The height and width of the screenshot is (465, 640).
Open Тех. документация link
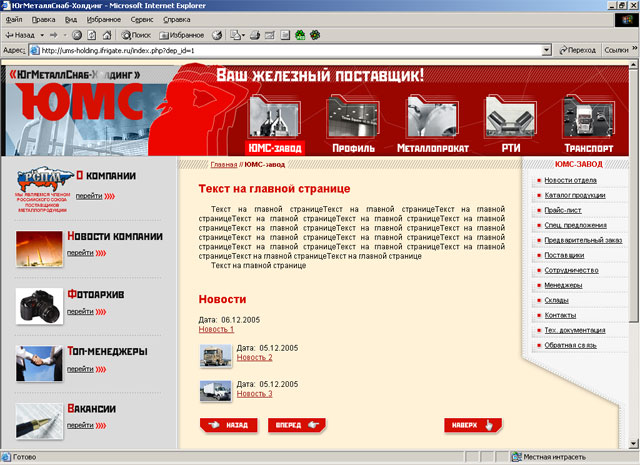click(575, 330)
